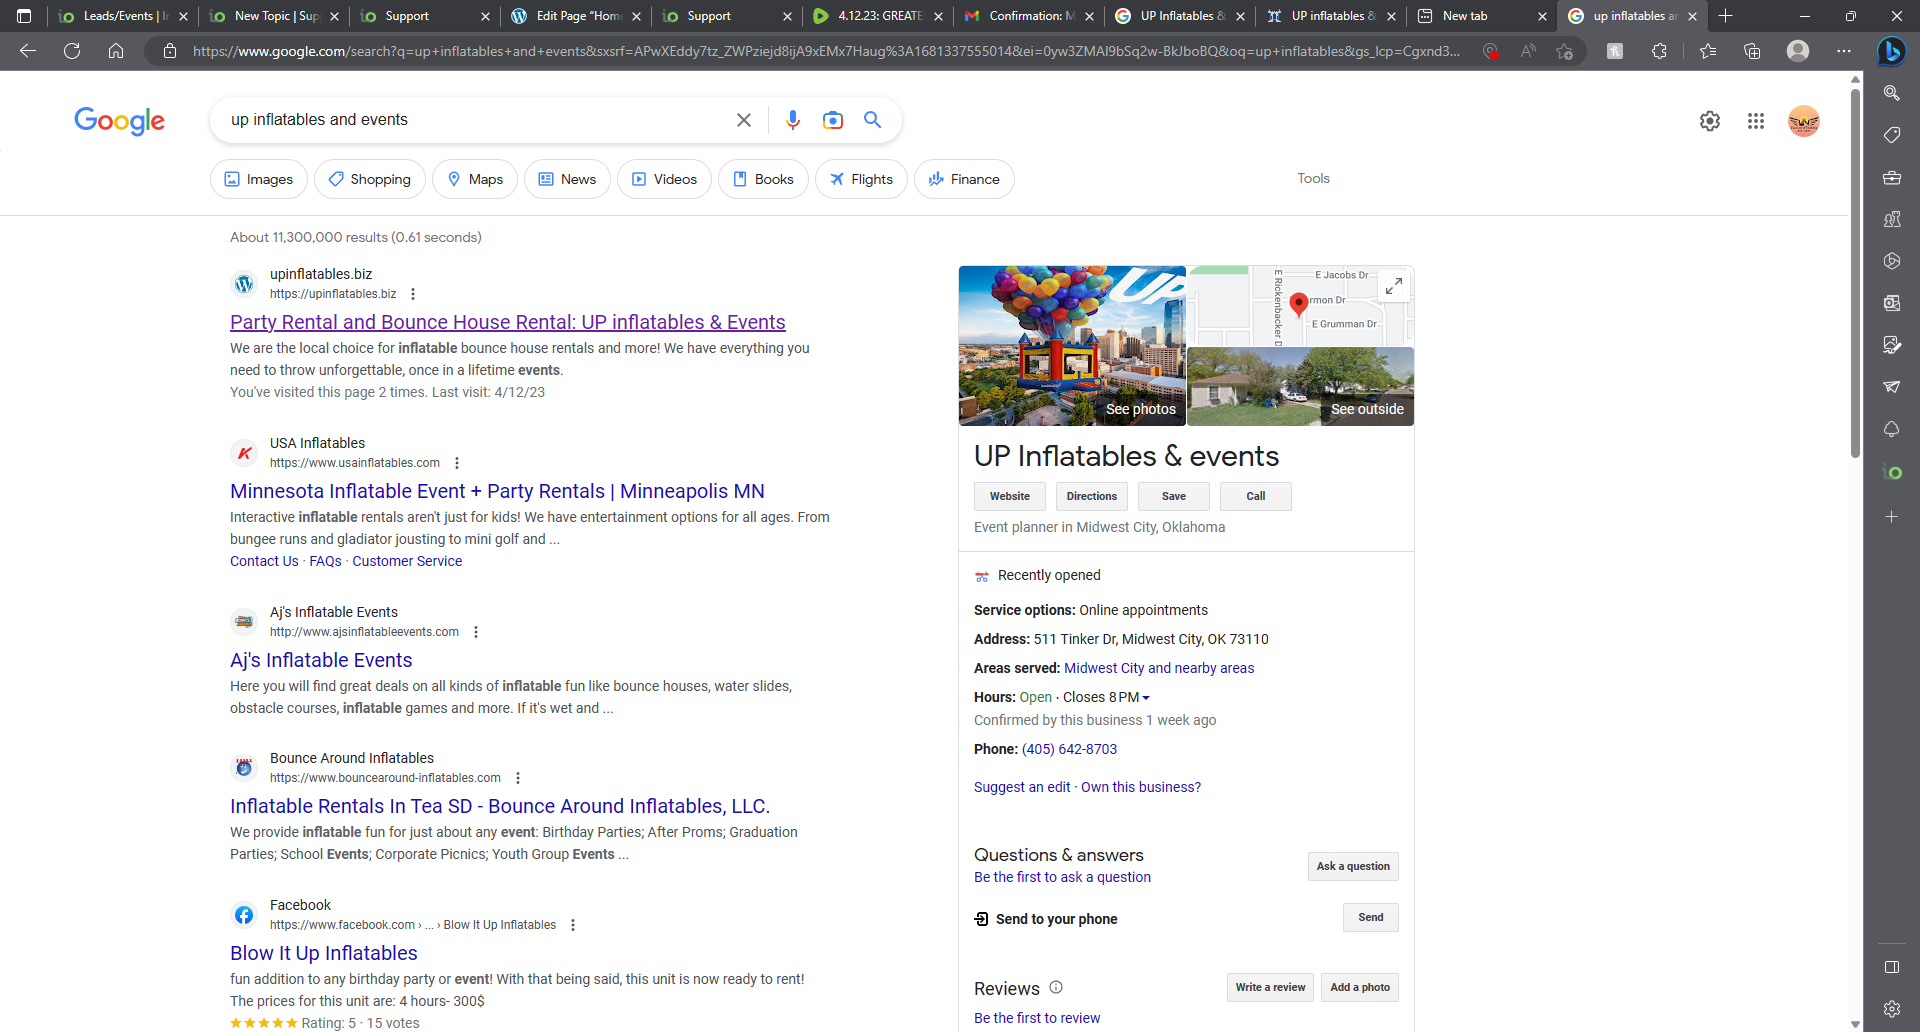The image size is (1920, 1032).
Task: Go to browser home page
Action: 116,51
